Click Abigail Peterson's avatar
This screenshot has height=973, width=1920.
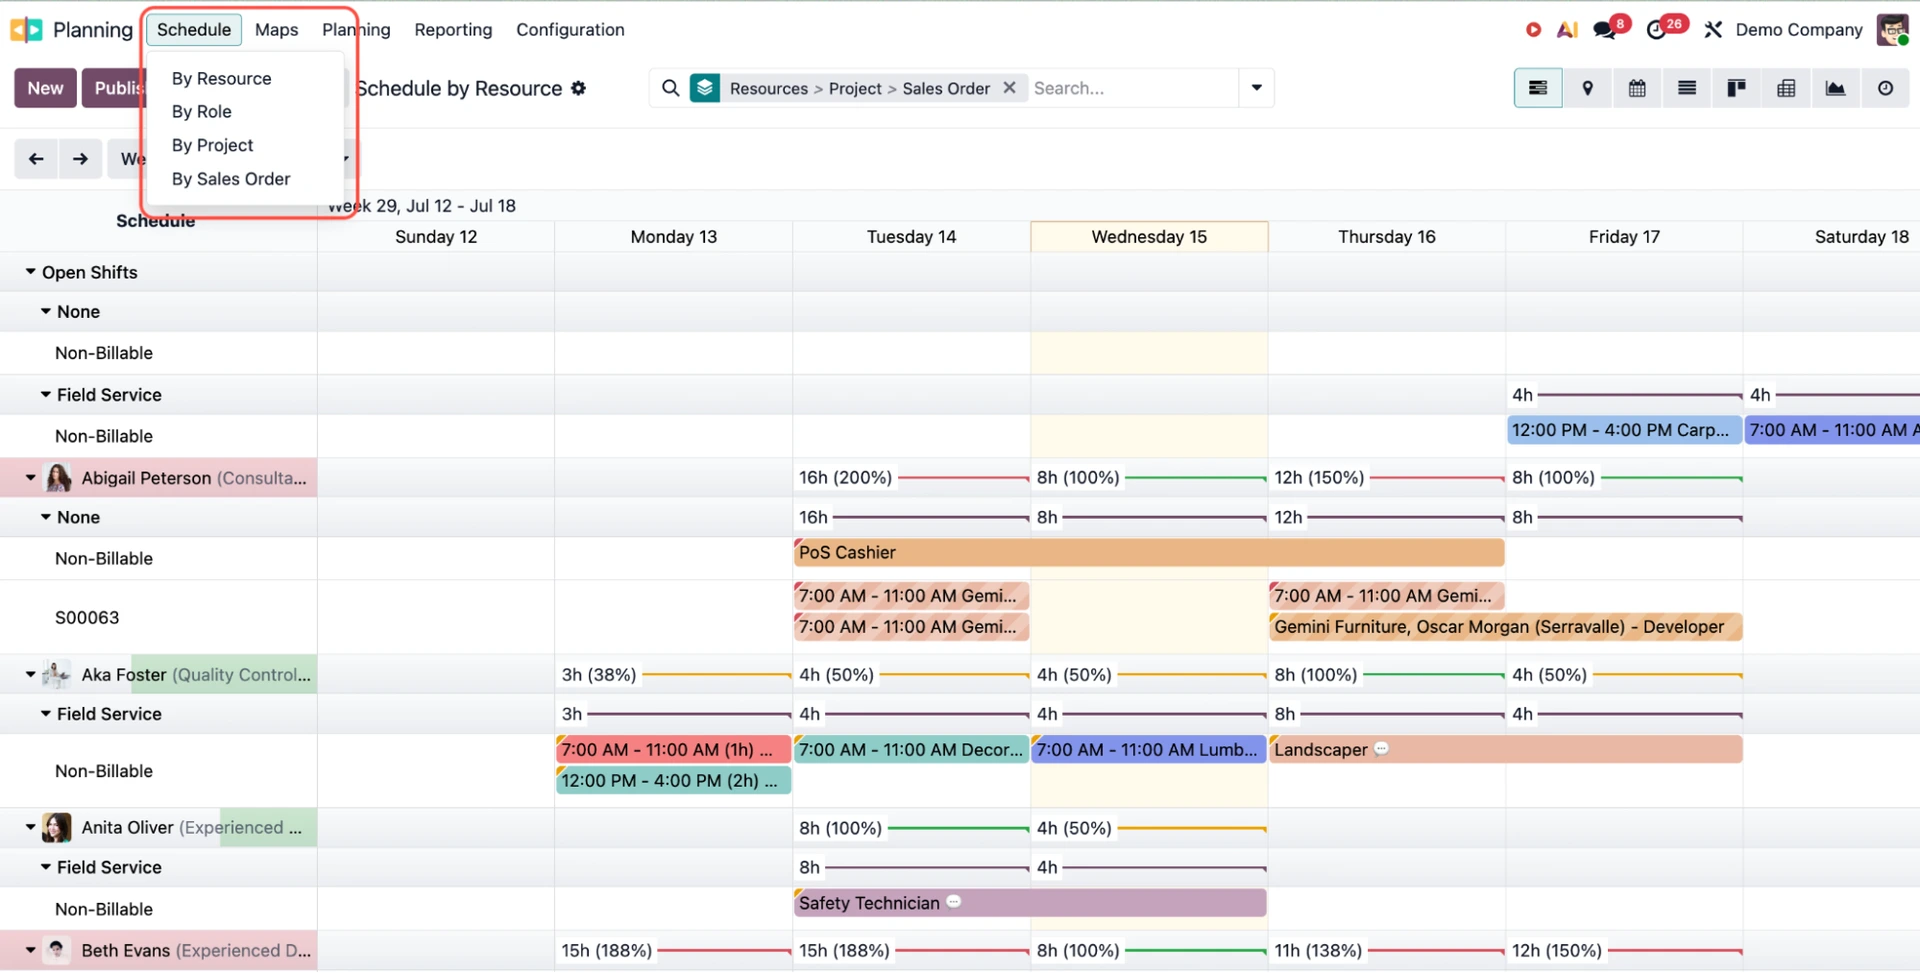coord(59,478)
